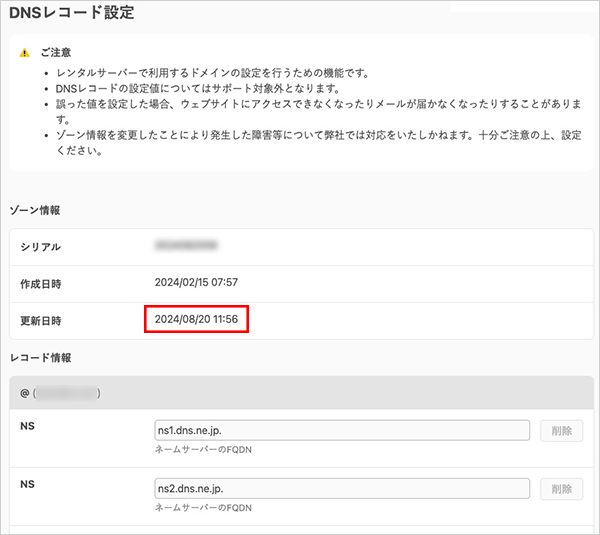
Task: Click the 作成日時 value 2024/02/15 07:57
Action: click(x=195, y=283)
